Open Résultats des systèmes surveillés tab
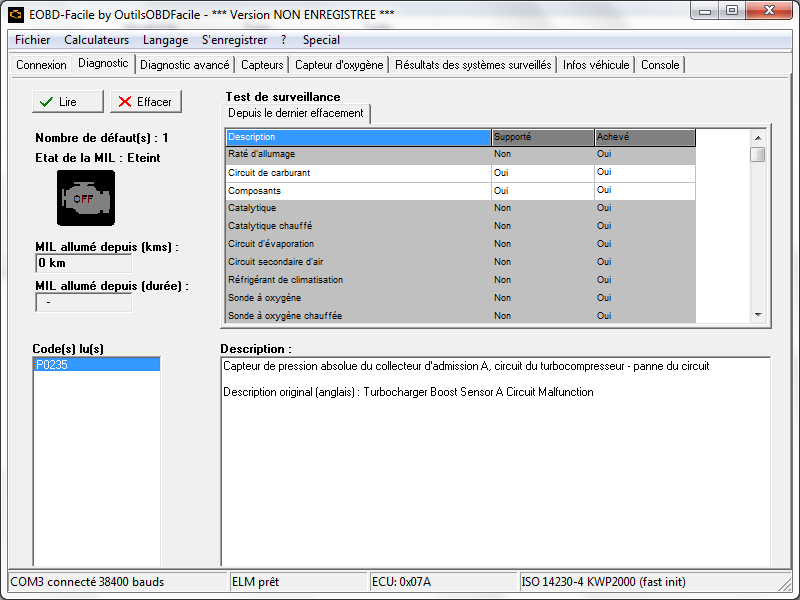 coord(473,65)
